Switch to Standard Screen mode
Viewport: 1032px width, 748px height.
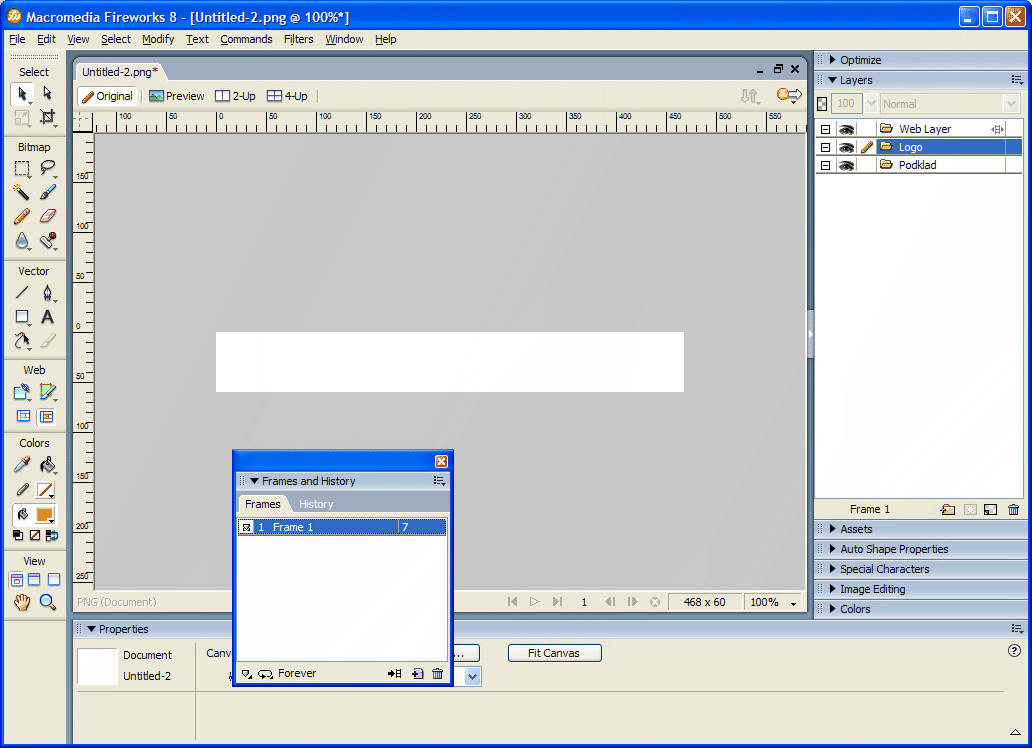(x=16, y=580)
